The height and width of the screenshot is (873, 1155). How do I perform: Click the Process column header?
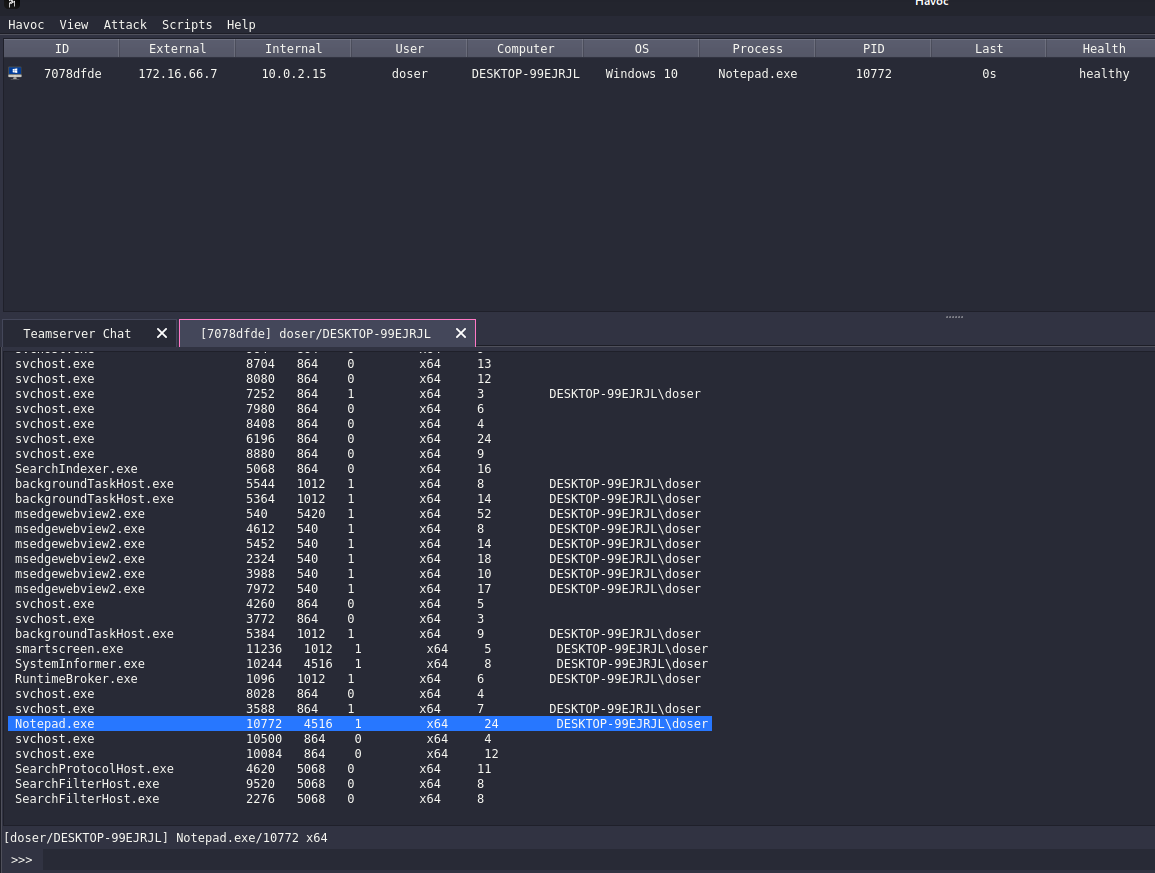pyautogui.click(x=757, y=49)
